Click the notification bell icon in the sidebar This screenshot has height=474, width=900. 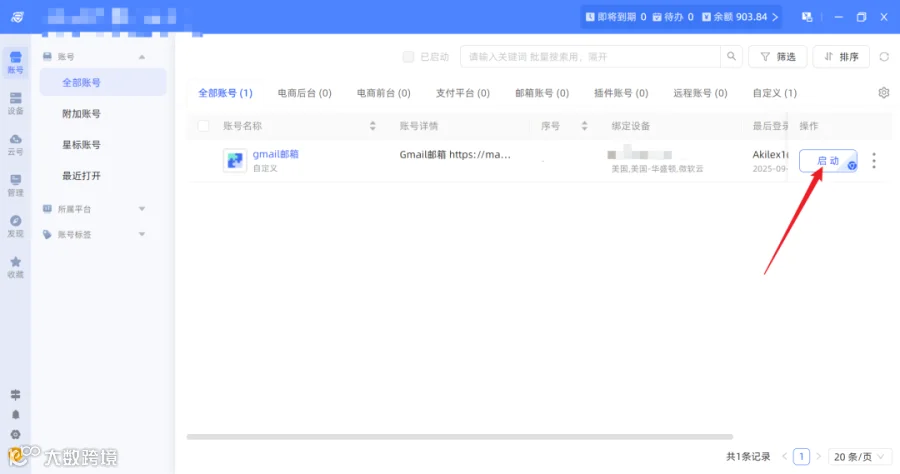pos(15,414)
